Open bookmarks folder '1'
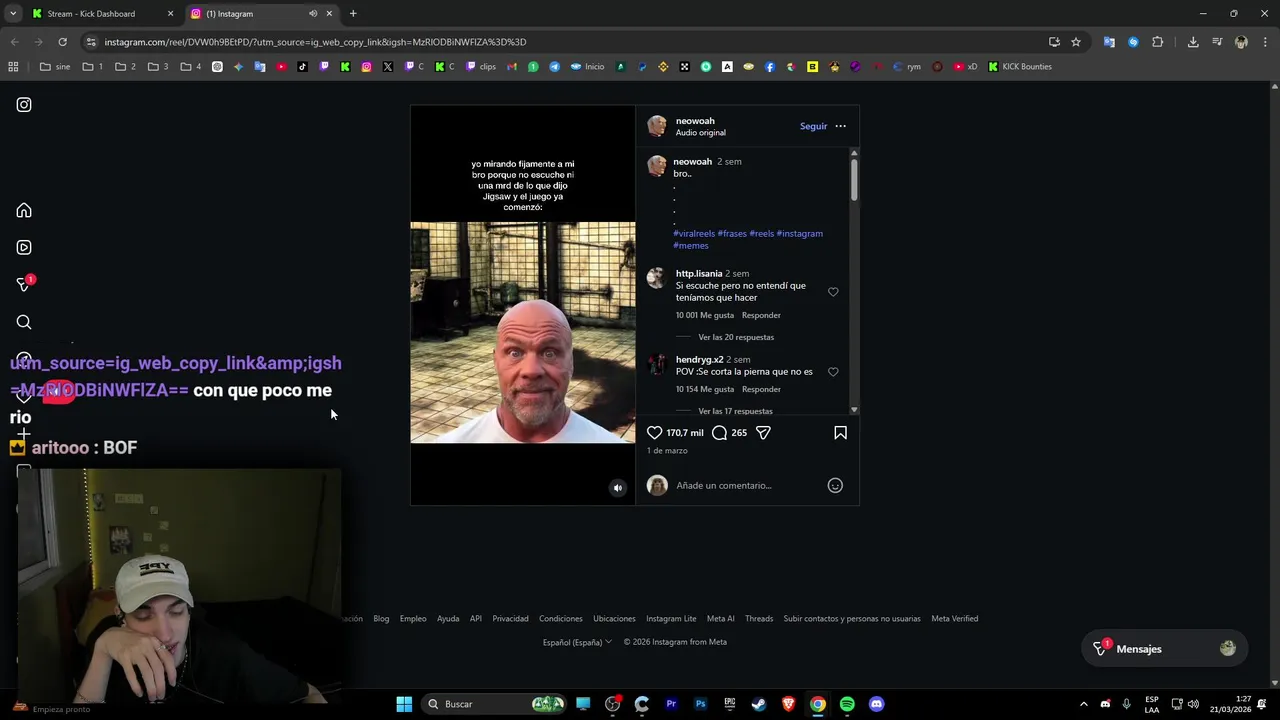This screenshot has height=720, width=1280. (x=92, y=67)
